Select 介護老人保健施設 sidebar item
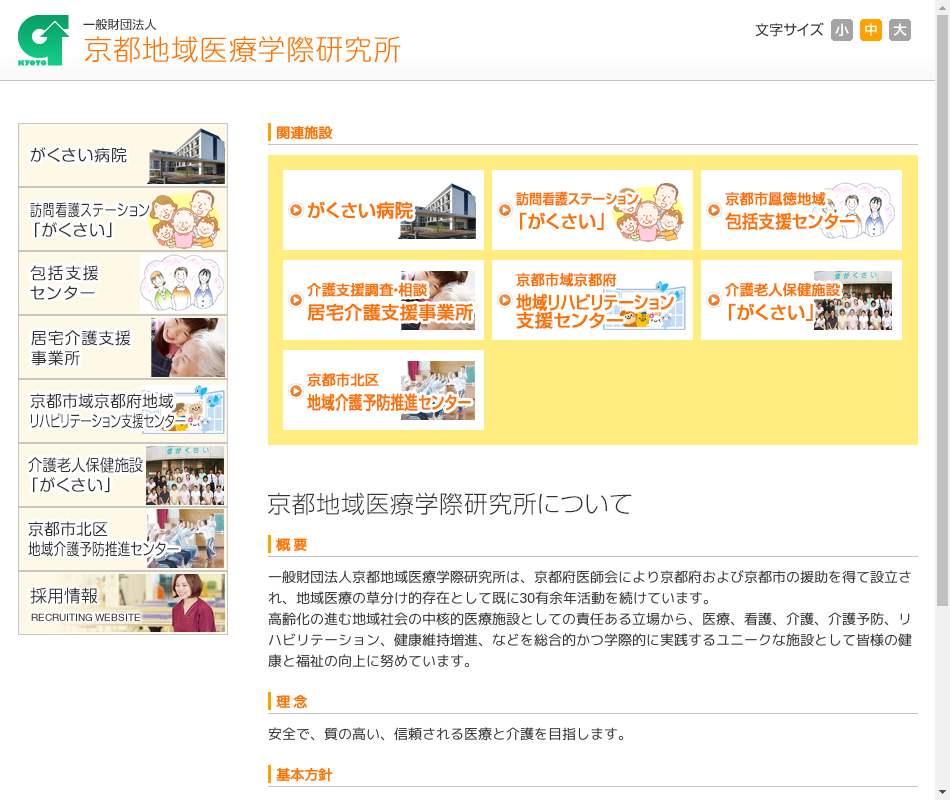 click(x=123, y=475)
